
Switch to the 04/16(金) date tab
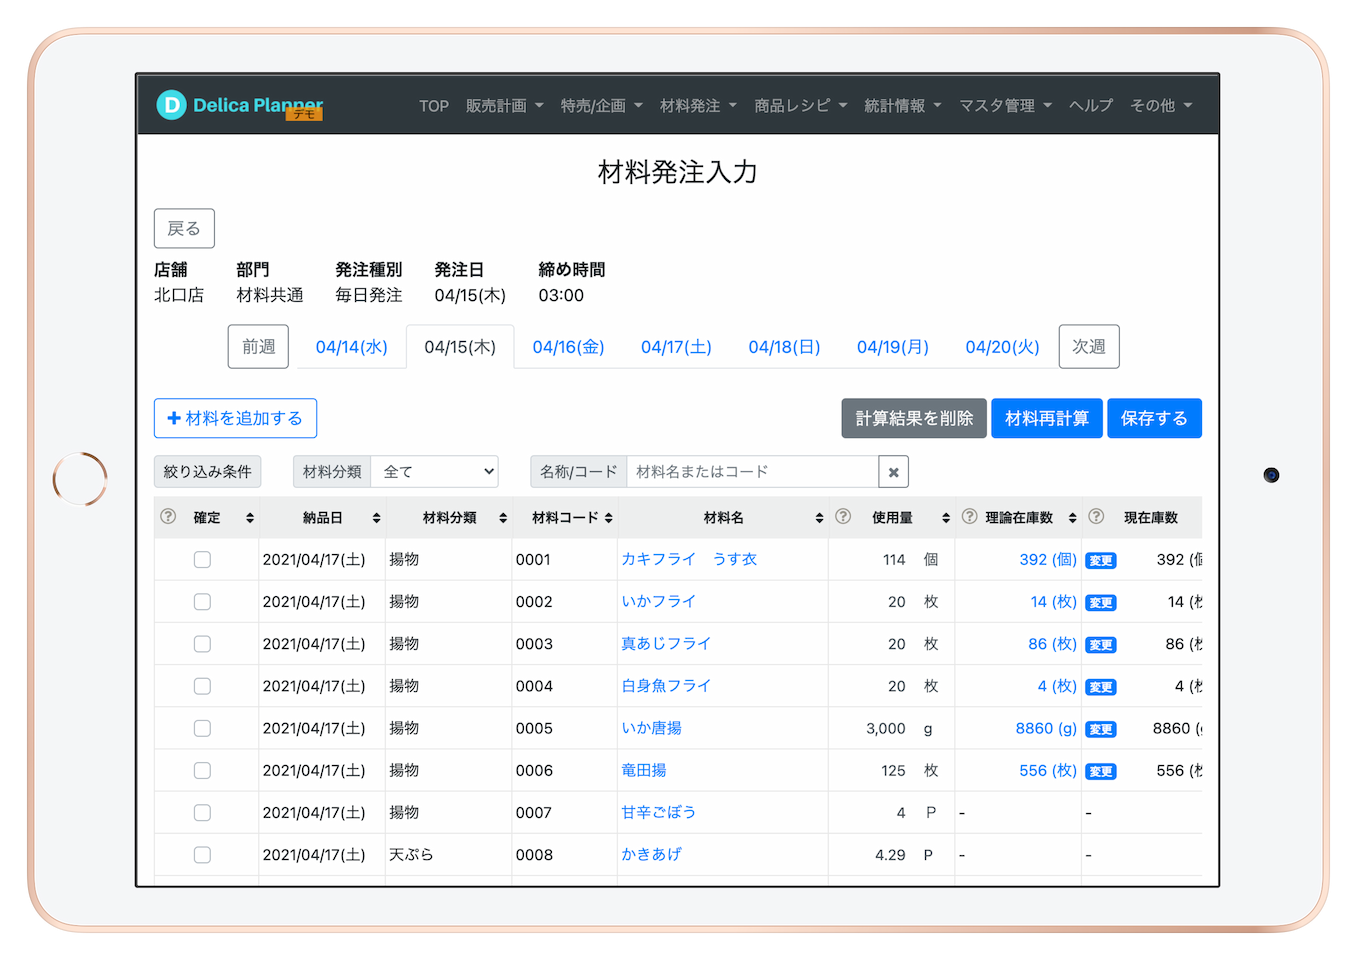pos(567,346)
